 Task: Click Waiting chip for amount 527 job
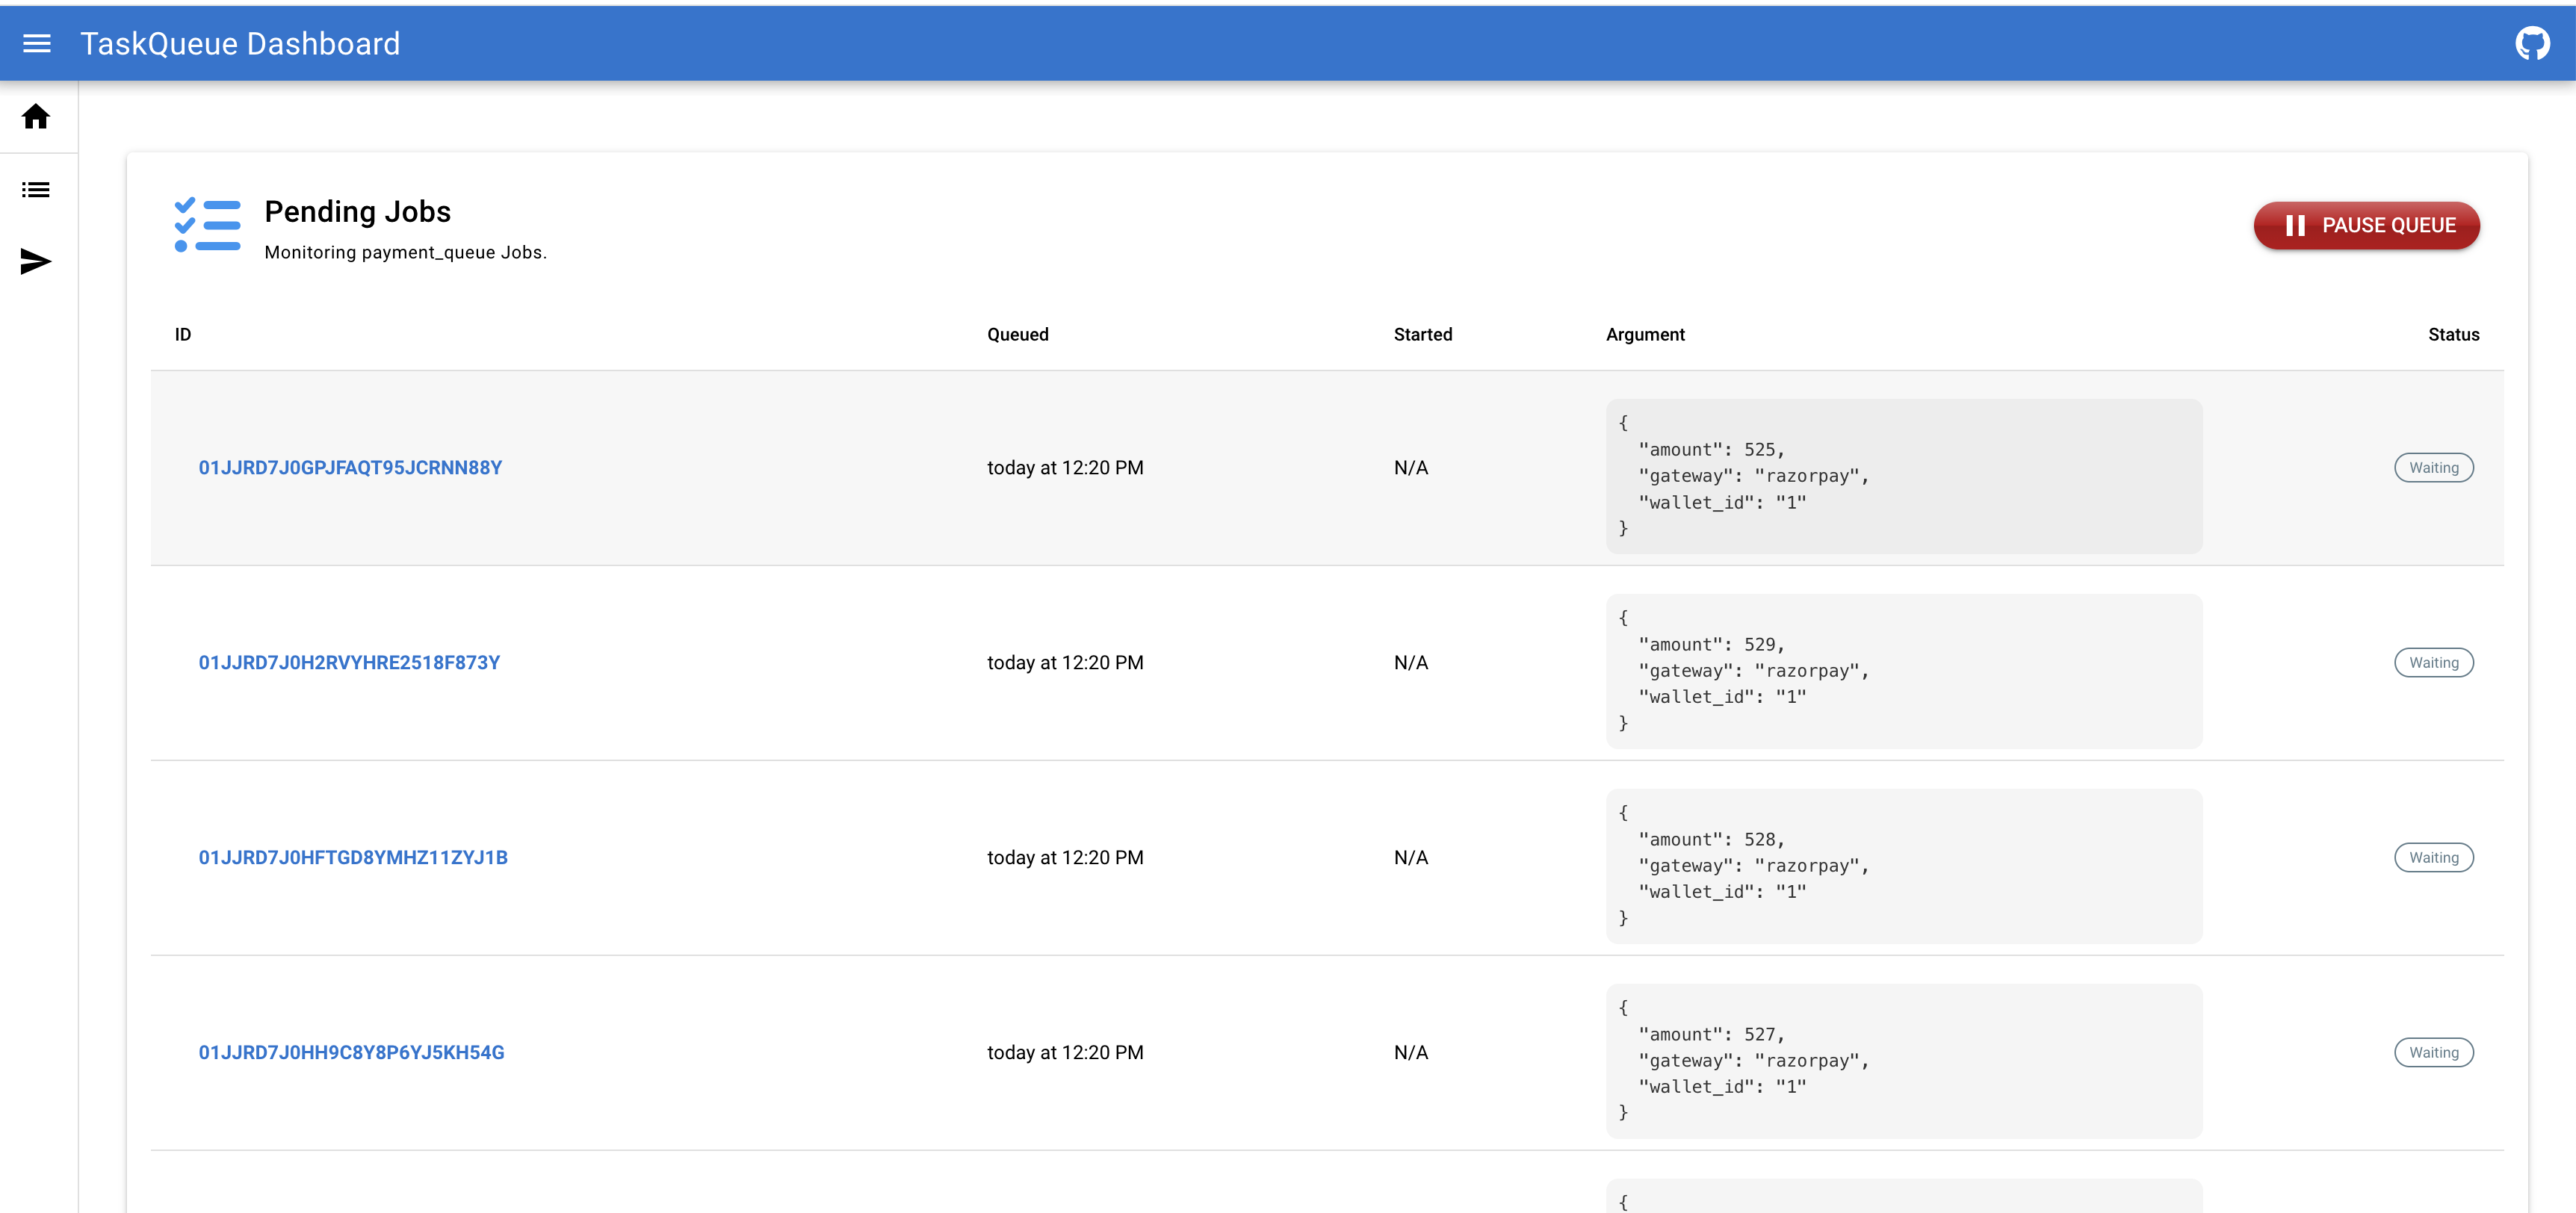2432,1053
